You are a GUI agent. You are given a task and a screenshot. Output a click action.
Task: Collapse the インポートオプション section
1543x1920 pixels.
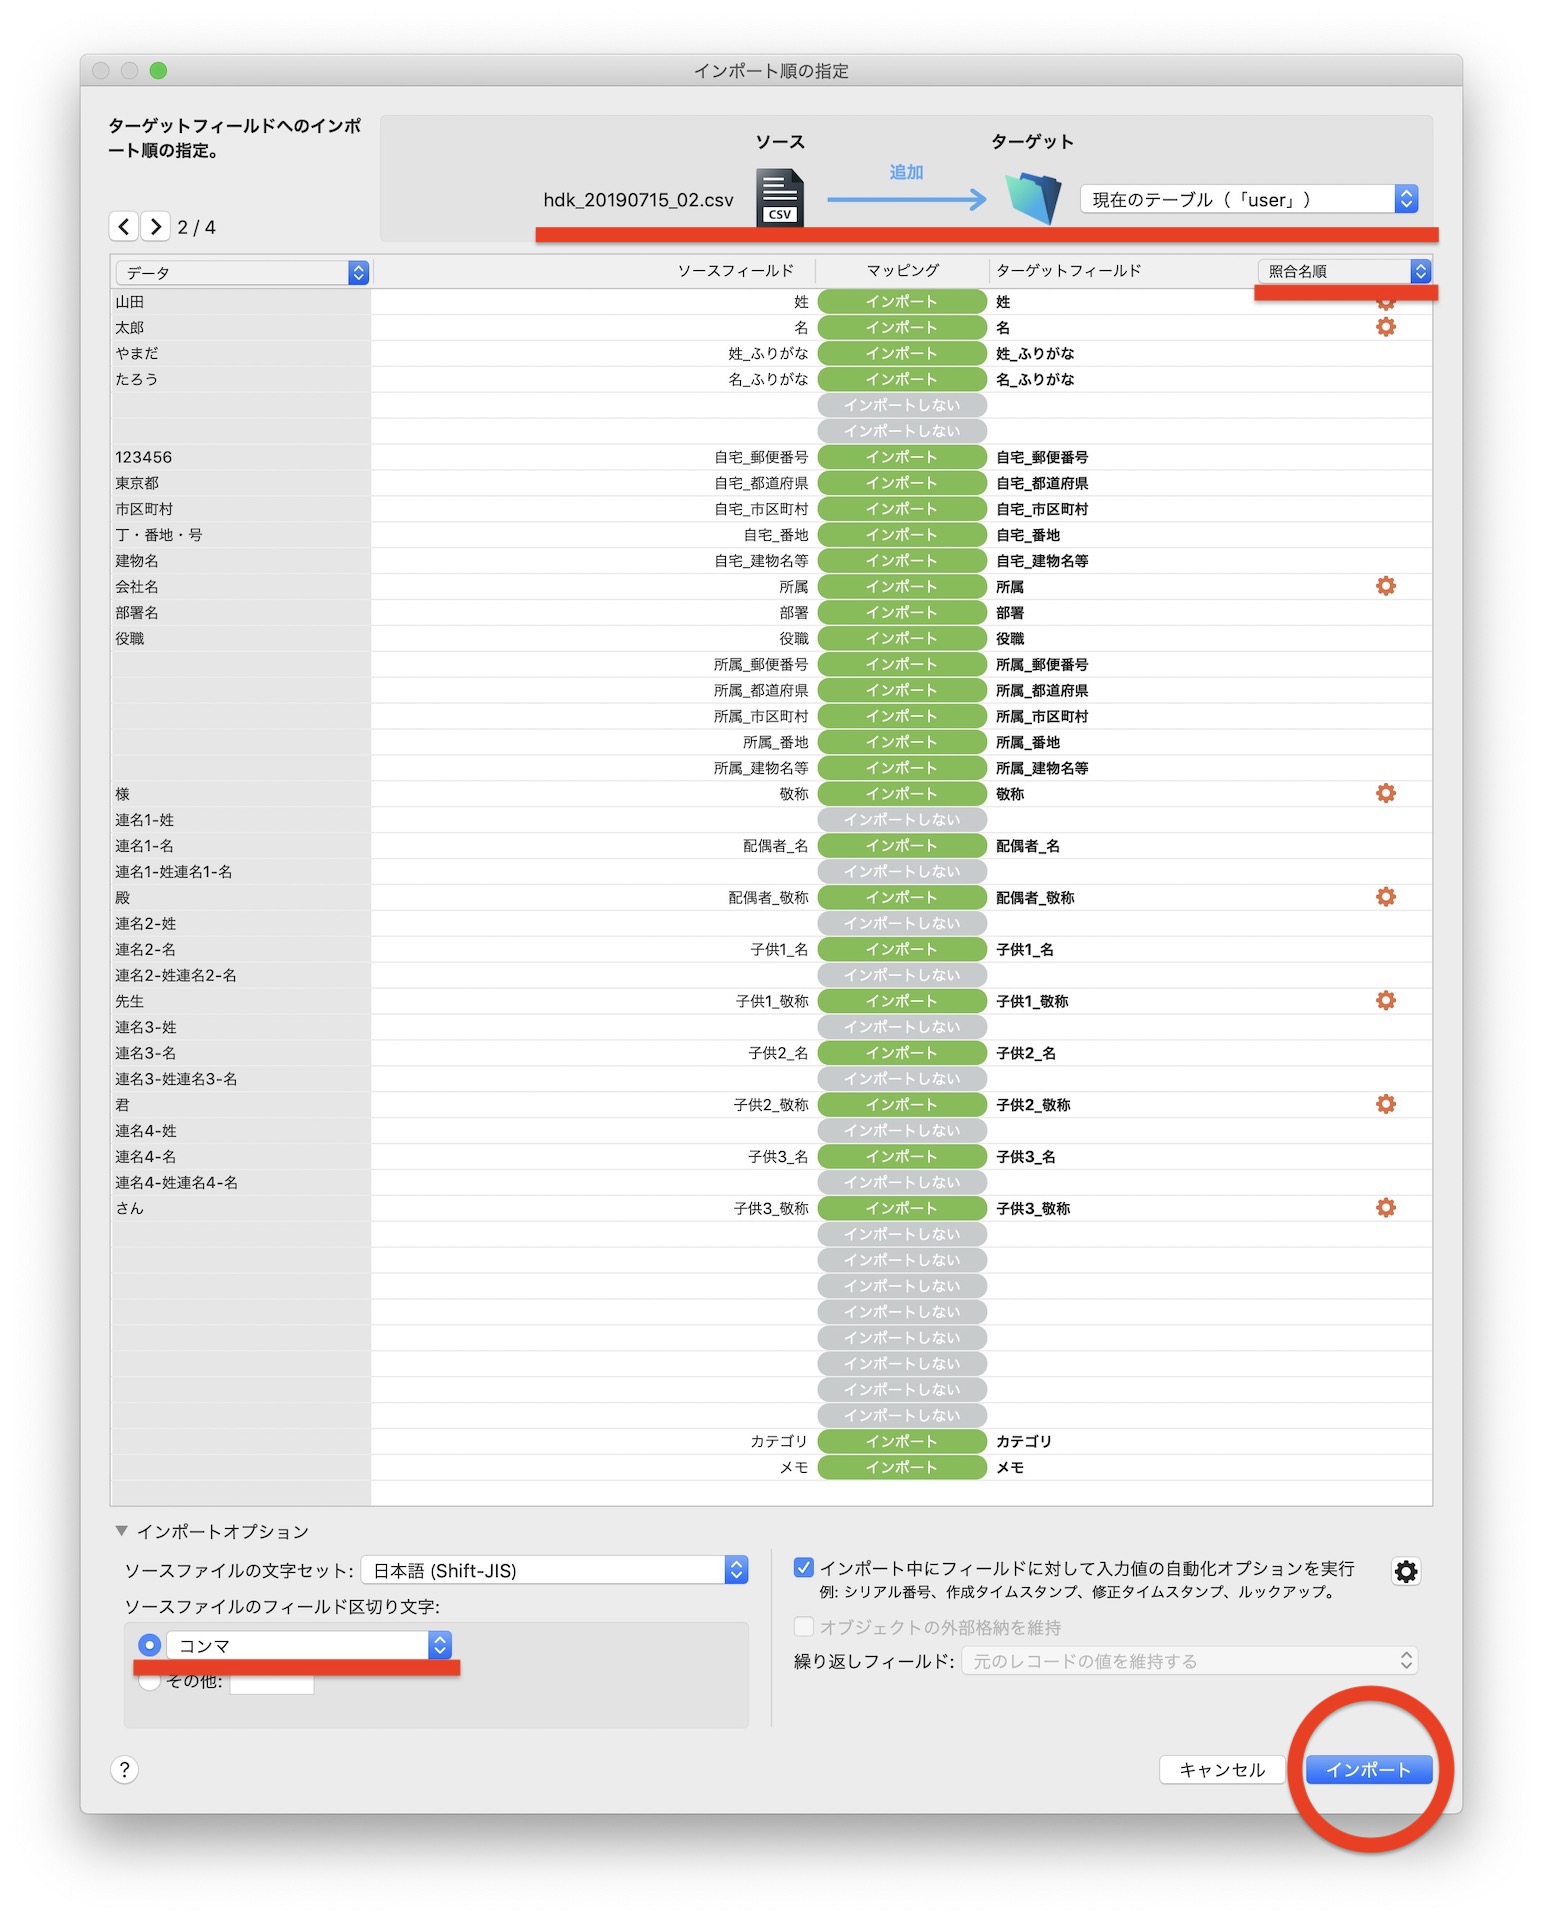point(121,1530)
